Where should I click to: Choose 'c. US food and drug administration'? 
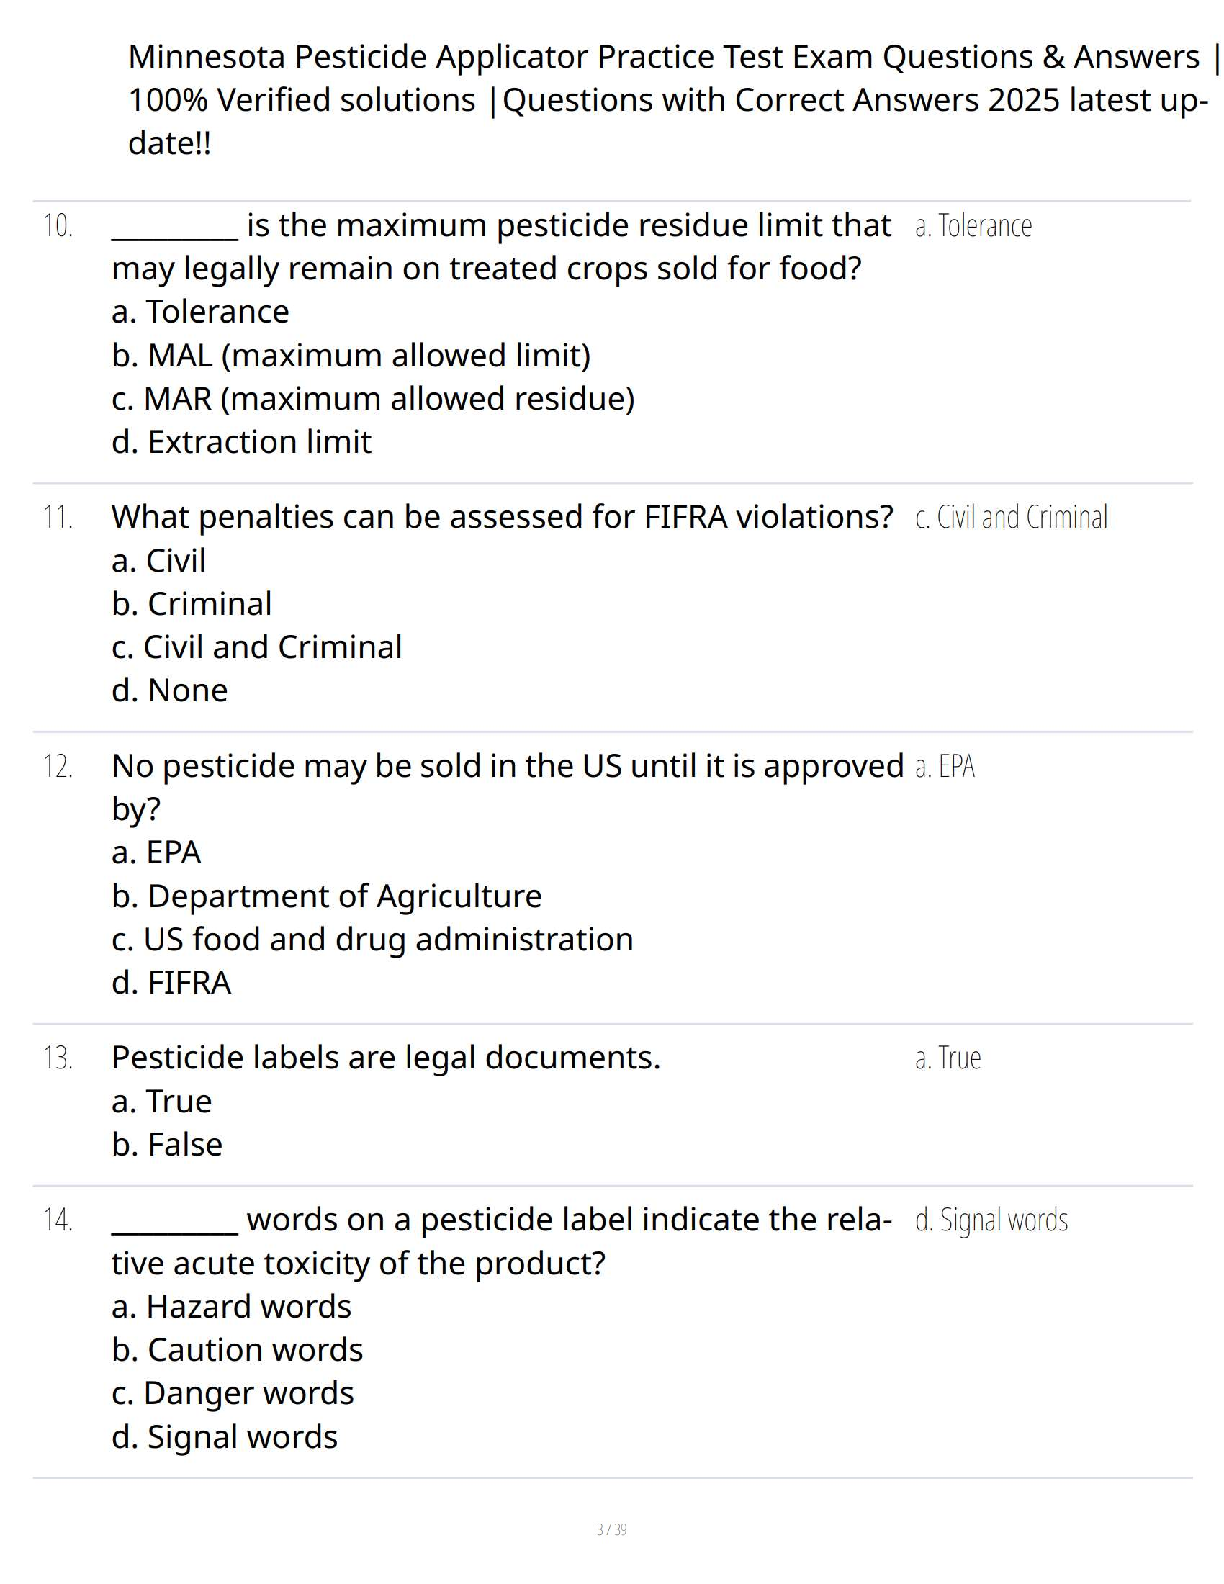(x=372, y=939)
